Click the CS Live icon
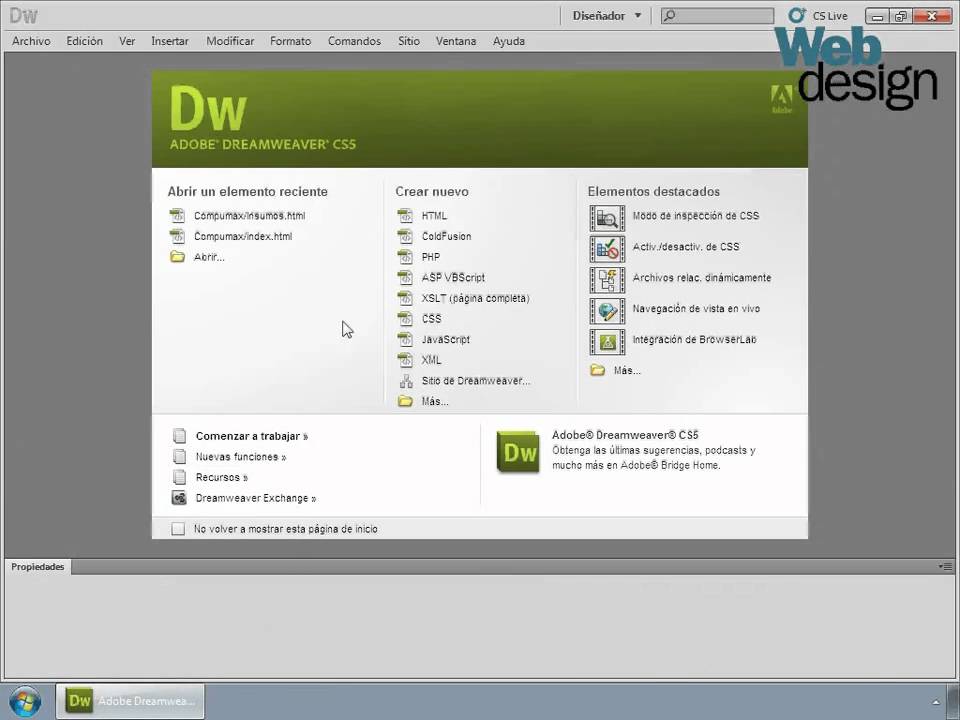This screenshot has width=960, height=720. [x=797, y=15]
